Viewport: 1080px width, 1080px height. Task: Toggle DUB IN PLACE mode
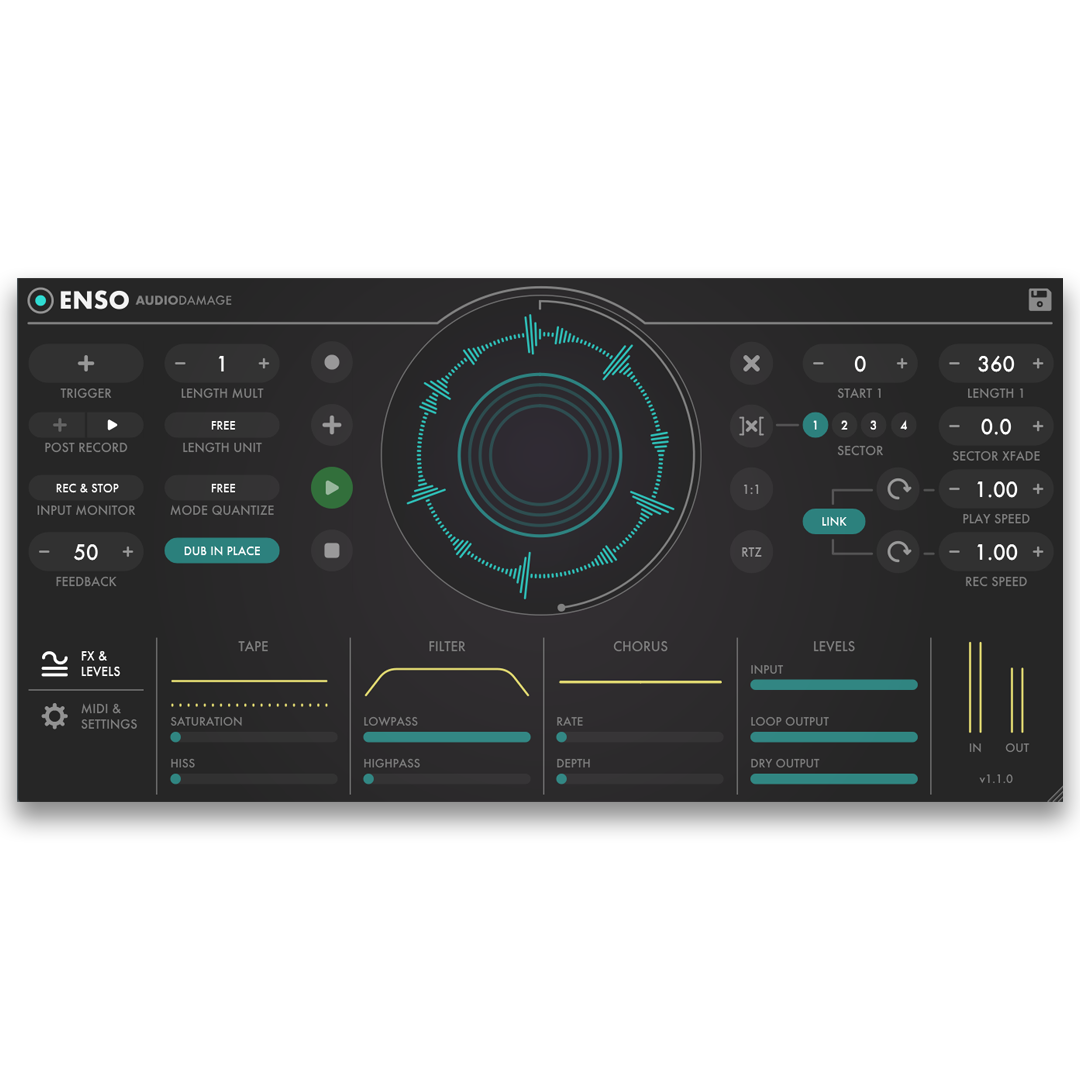tap(222, 550)
